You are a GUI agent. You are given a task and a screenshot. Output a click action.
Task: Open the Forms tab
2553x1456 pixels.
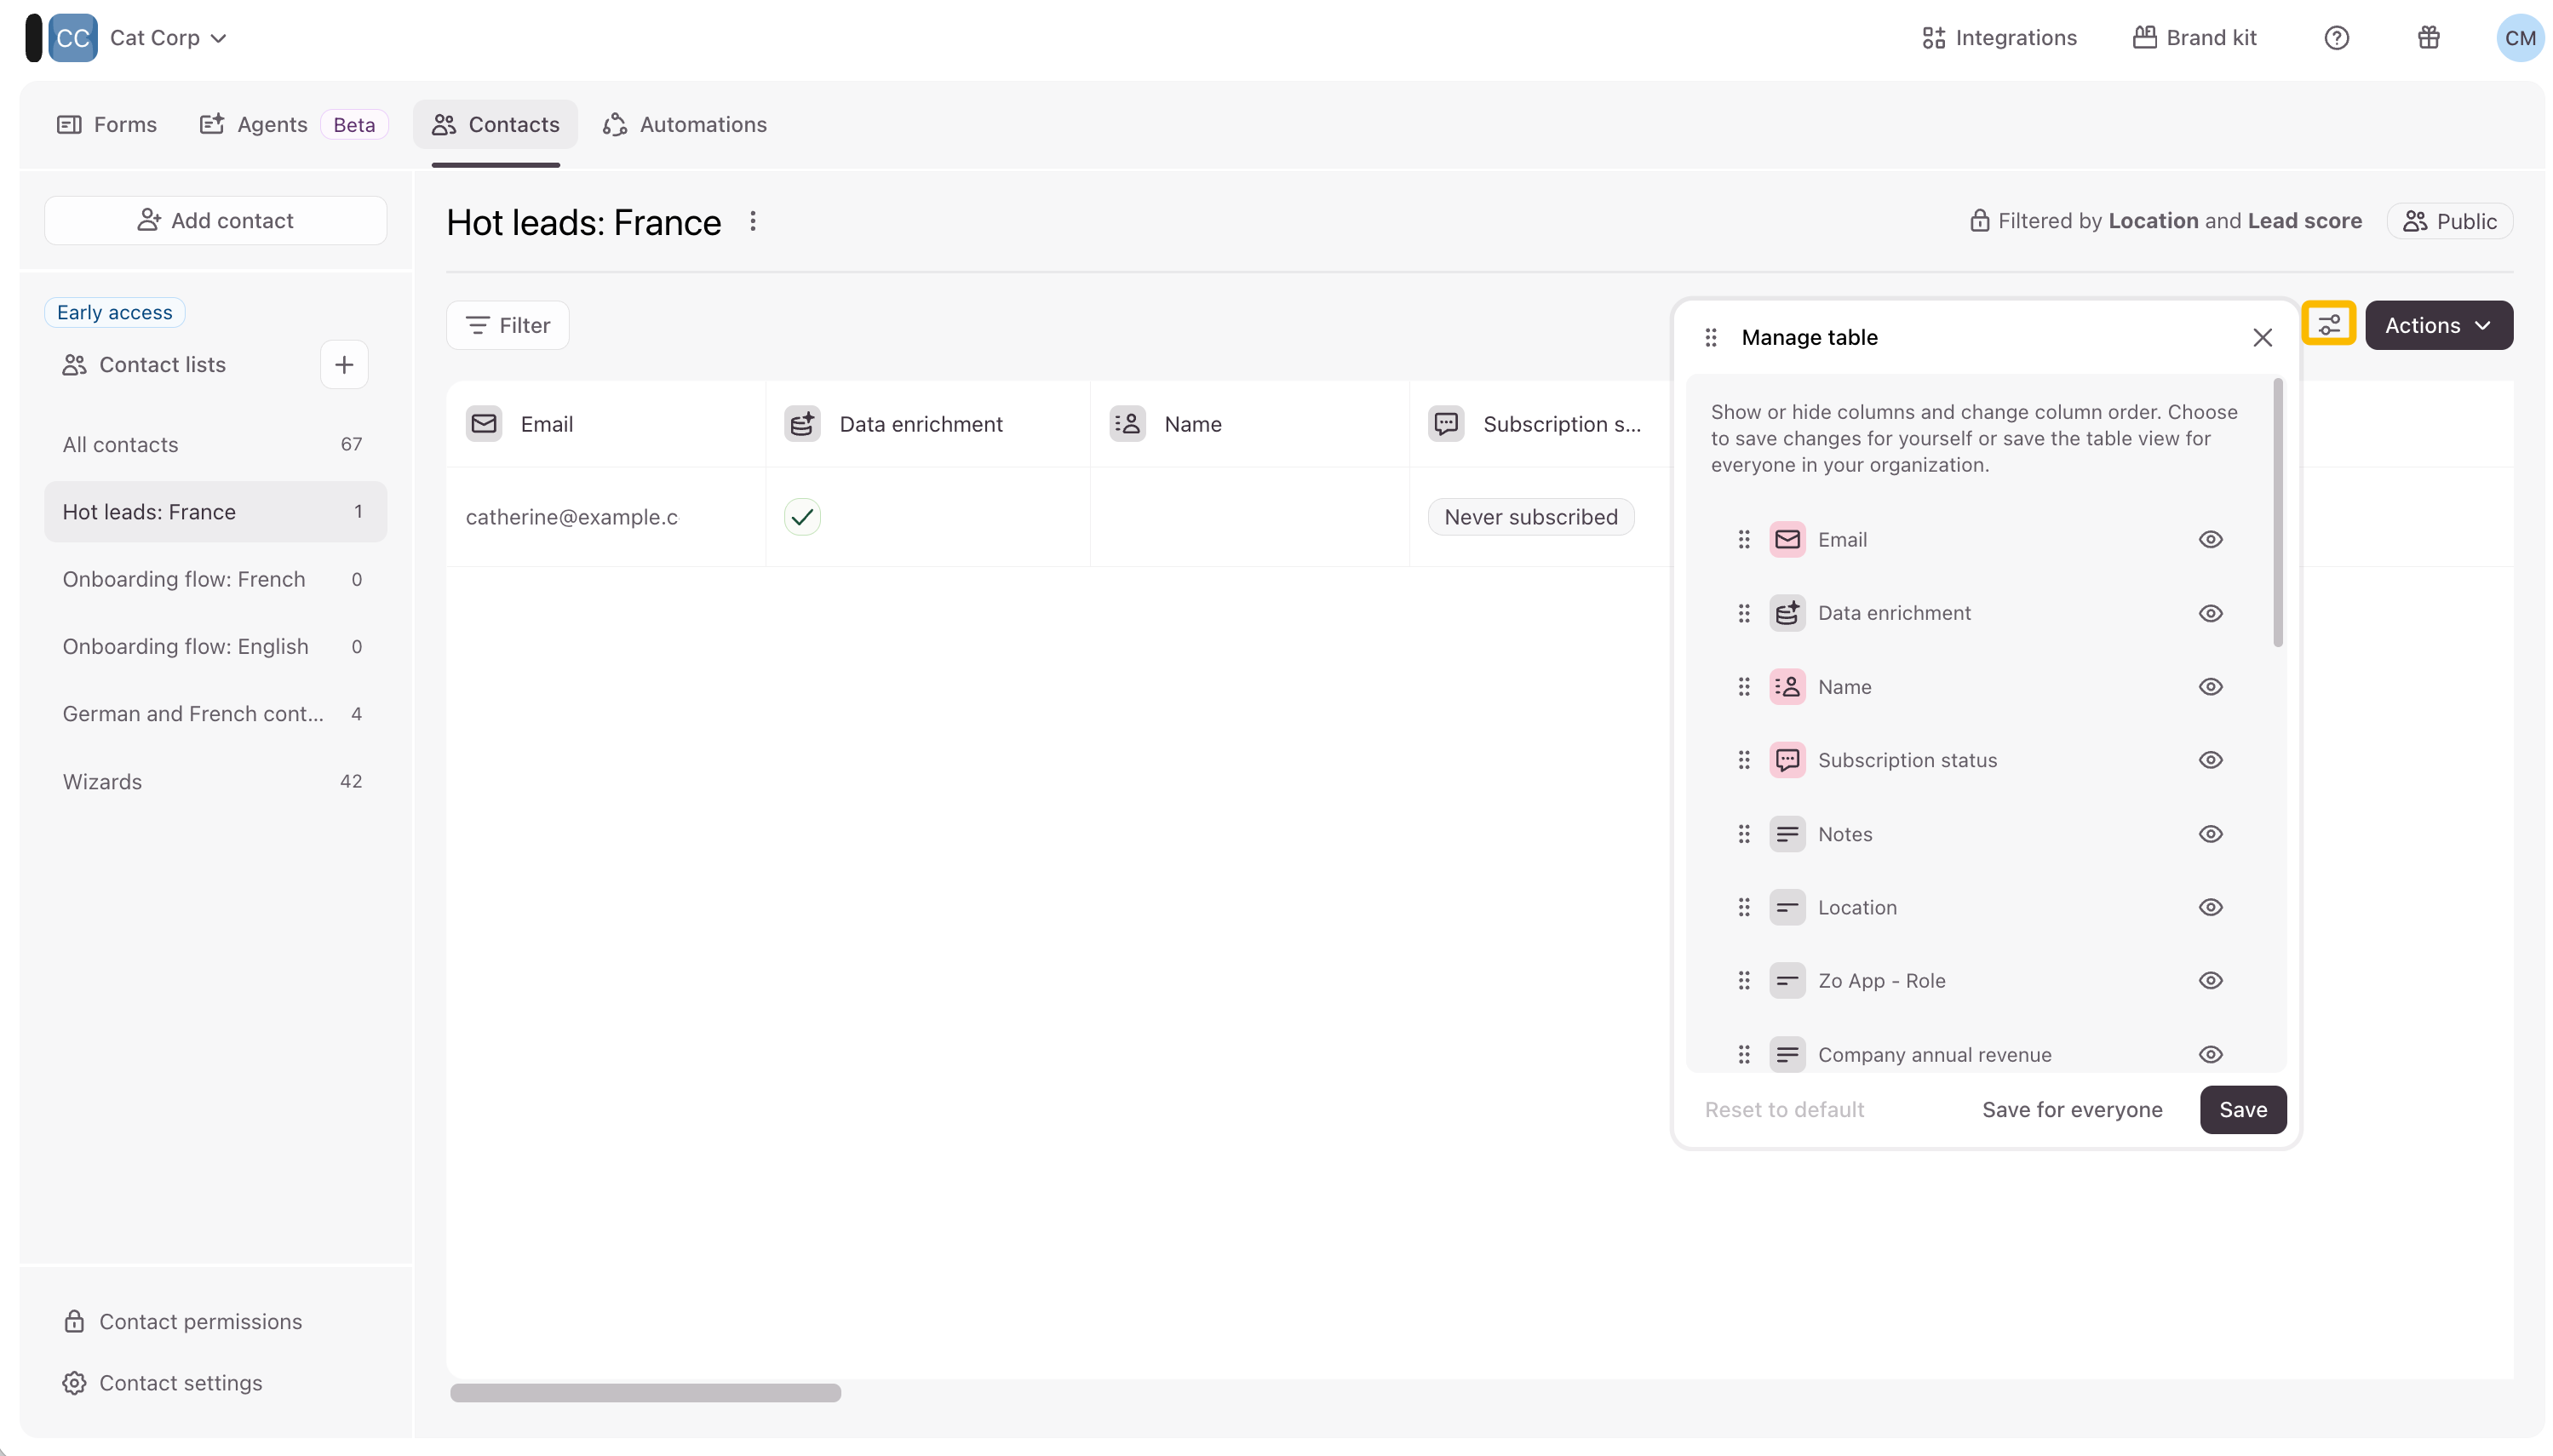click(107, 125)
